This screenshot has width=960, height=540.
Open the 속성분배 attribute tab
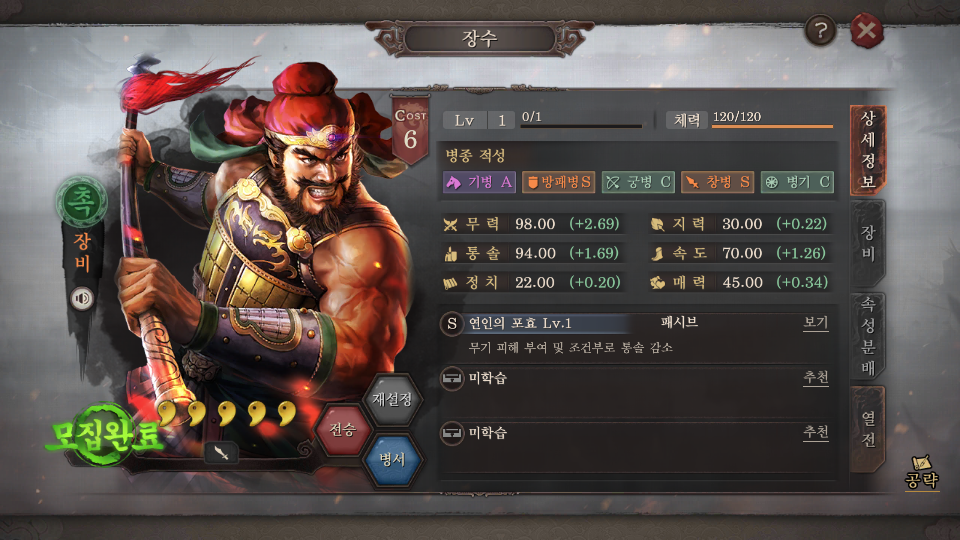coord(868,337)
